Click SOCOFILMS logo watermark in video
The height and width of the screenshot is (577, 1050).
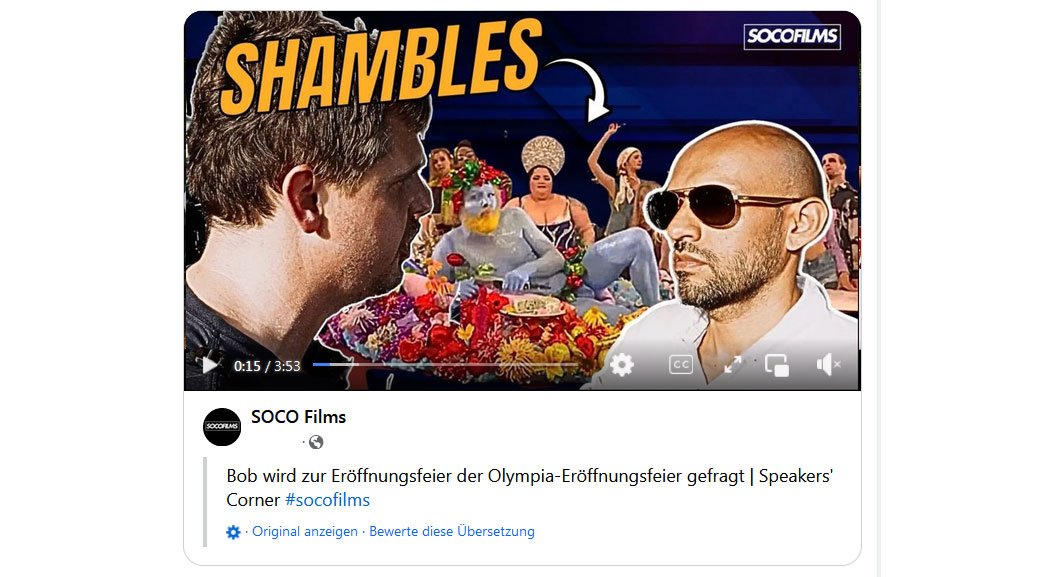coord(792,35)
